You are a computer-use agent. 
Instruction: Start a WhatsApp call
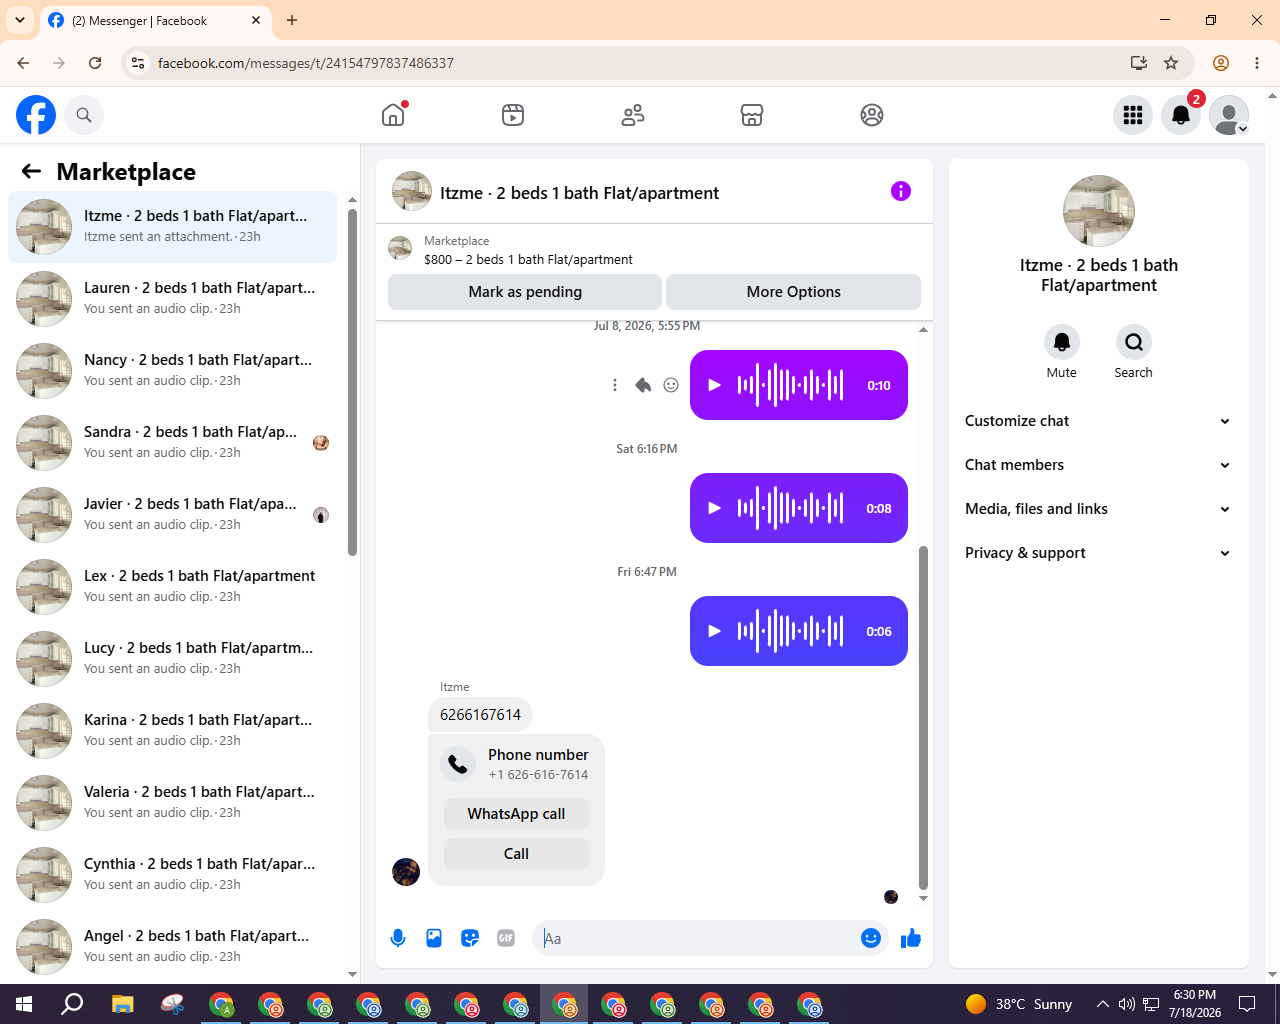pos(516,814)
